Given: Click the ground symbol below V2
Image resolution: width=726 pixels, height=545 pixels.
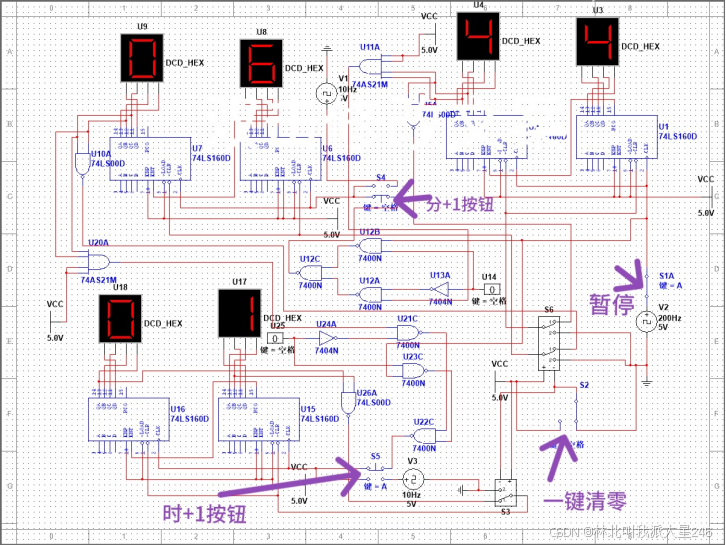Looking at the screenshot, I should tap(647, 382).
